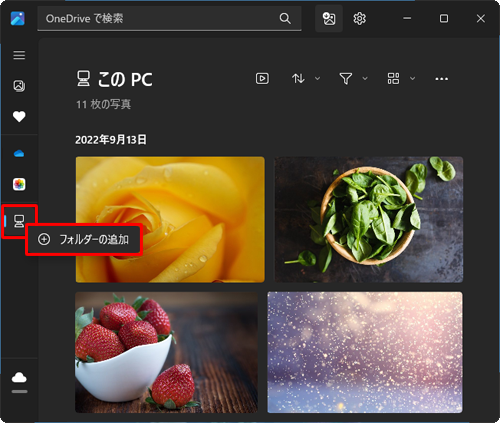Expand the sort dropdown chevron
This screenshot has width=500, height=423.
317,79
